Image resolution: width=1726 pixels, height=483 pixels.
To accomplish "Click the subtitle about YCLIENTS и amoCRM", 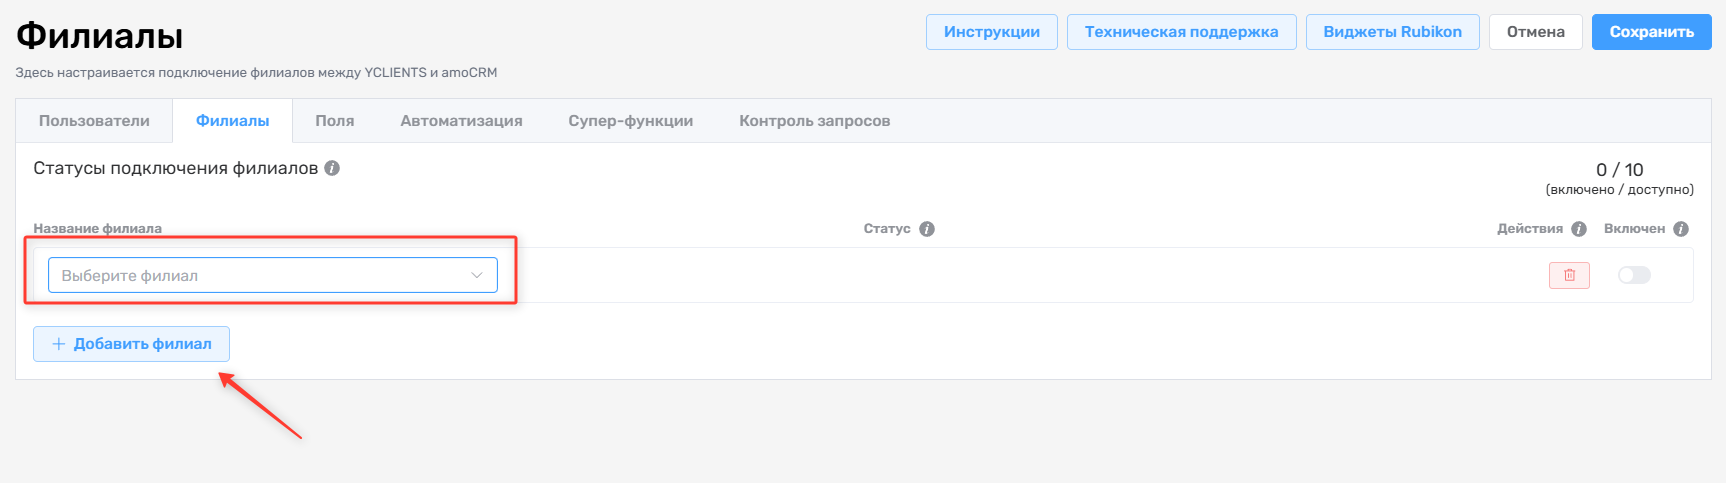I will (256, 73).
